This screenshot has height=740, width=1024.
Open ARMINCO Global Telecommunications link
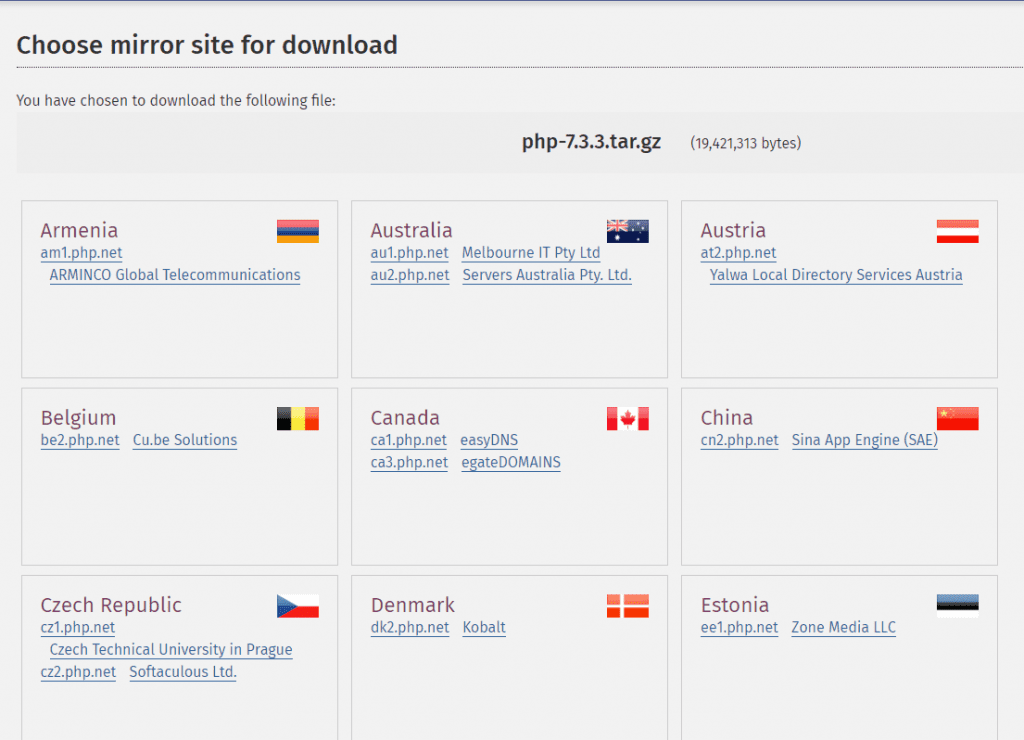(x=175, y=276)
